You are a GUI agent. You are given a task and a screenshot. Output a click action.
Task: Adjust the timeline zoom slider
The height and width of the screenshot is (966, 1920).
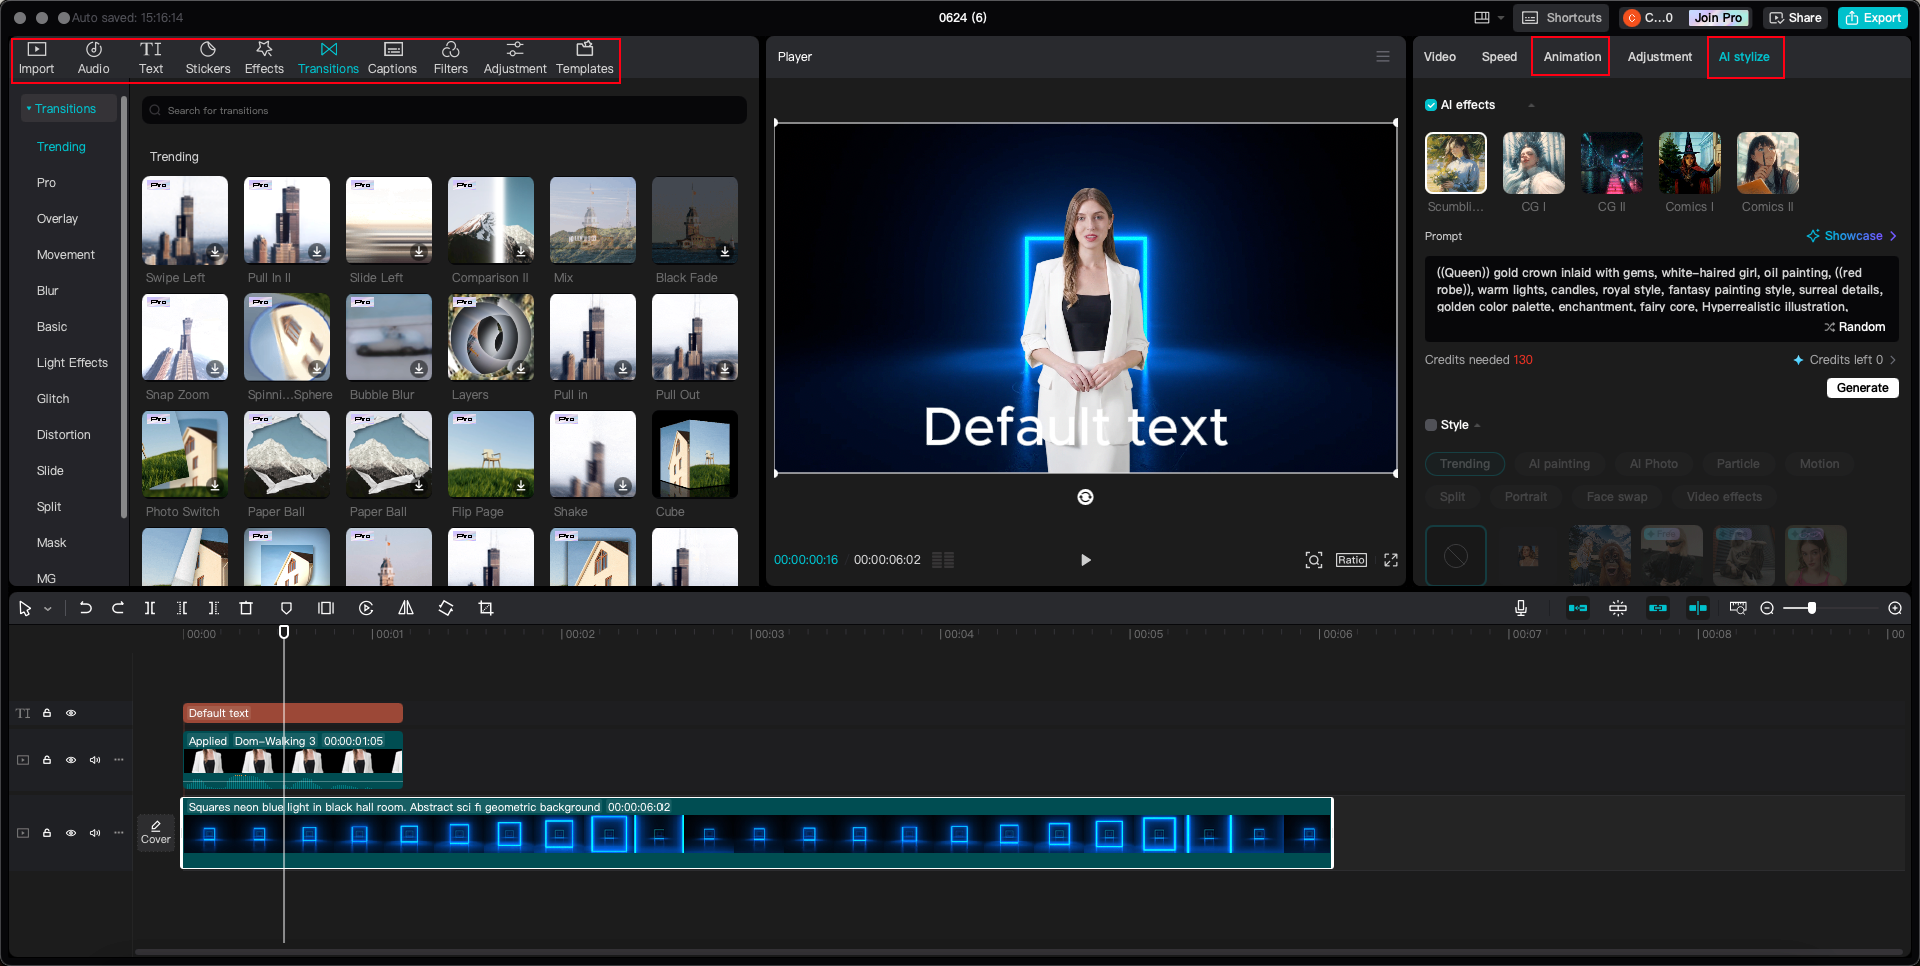[x=1811, y=608]
